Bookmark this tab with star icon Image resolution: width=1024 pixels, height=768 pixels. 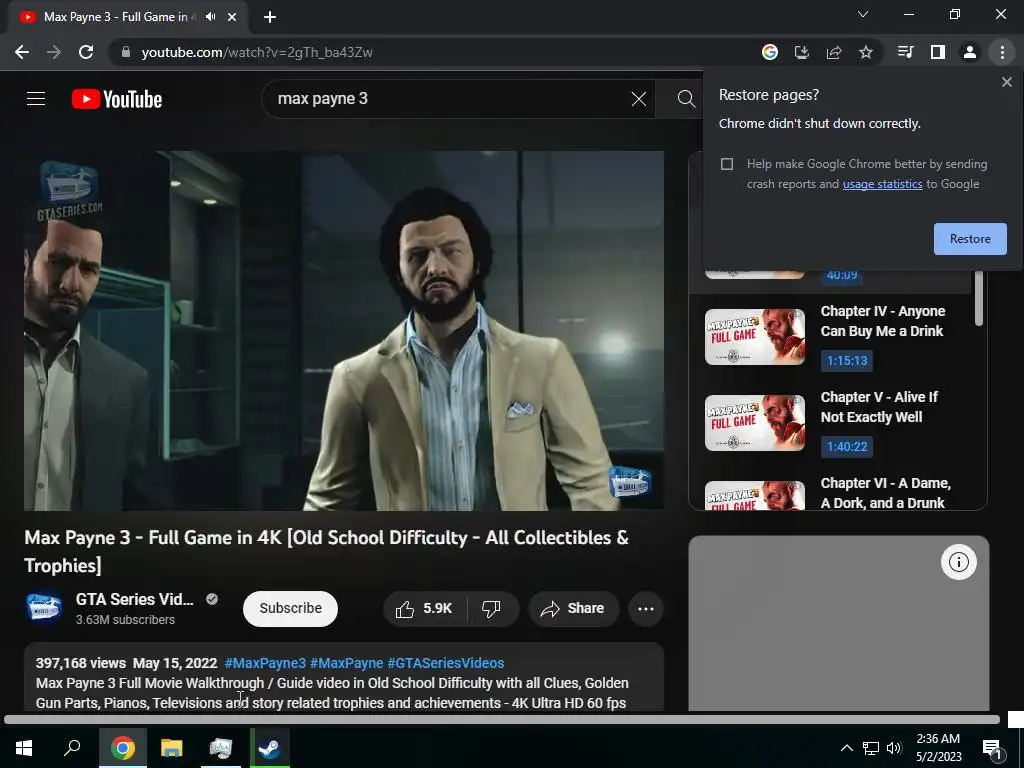(x=866, y=52)
